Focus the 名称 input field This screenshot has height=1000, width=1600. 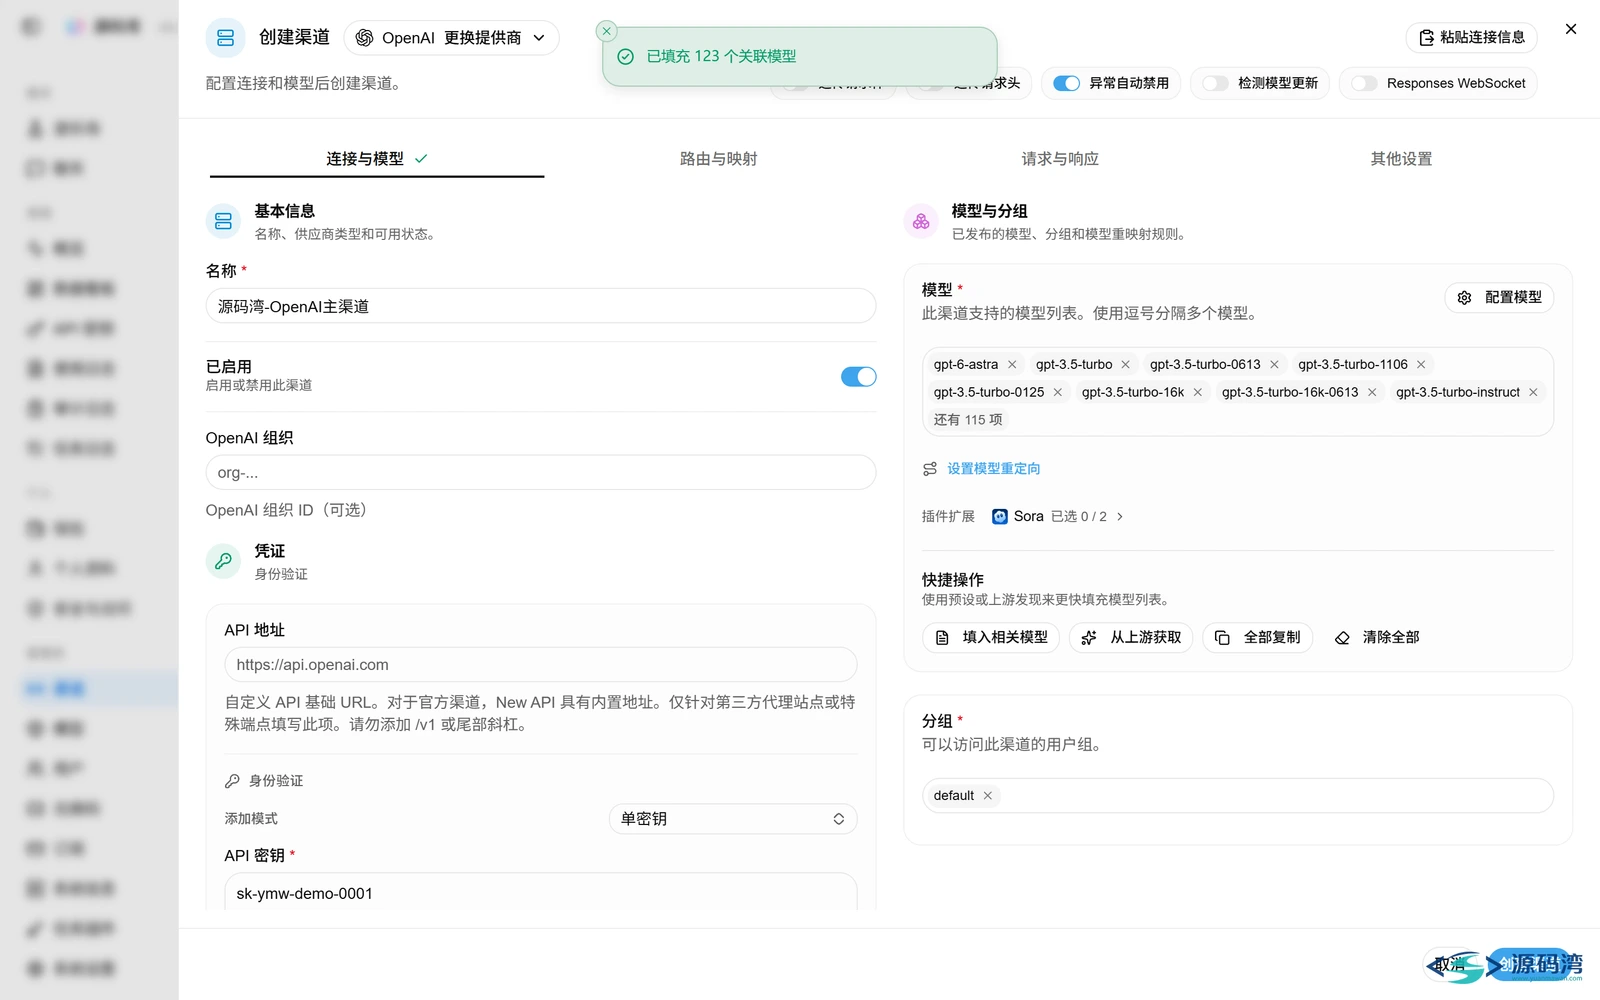click(541, 306)
